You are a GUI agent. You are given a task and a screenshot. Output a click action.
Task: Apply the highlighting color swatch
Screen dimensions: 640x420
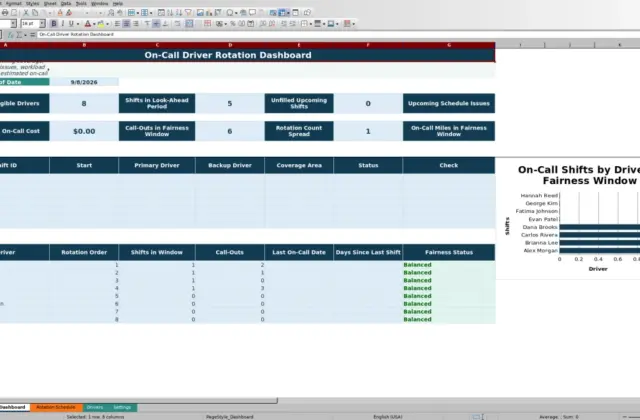[x=100, y=24]
